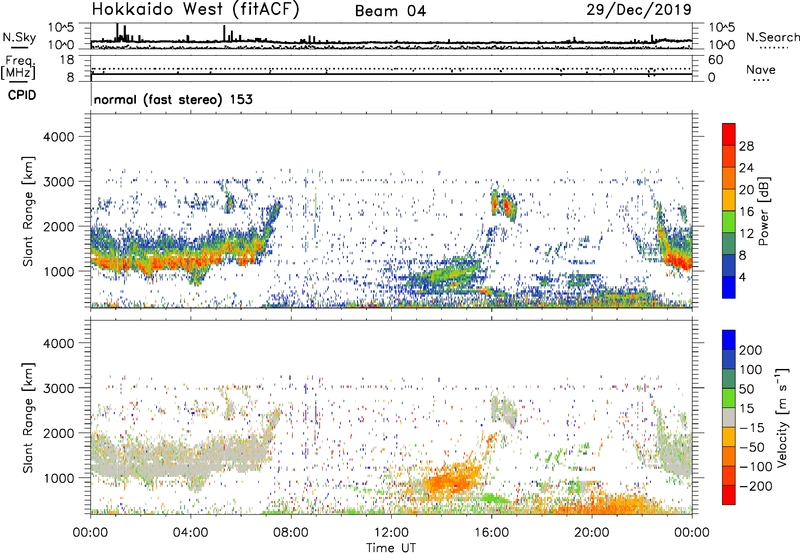Click 'normal (fast stereo) 153' text
This screenshot has height=554, width=800.
click(x=173, y=99)
